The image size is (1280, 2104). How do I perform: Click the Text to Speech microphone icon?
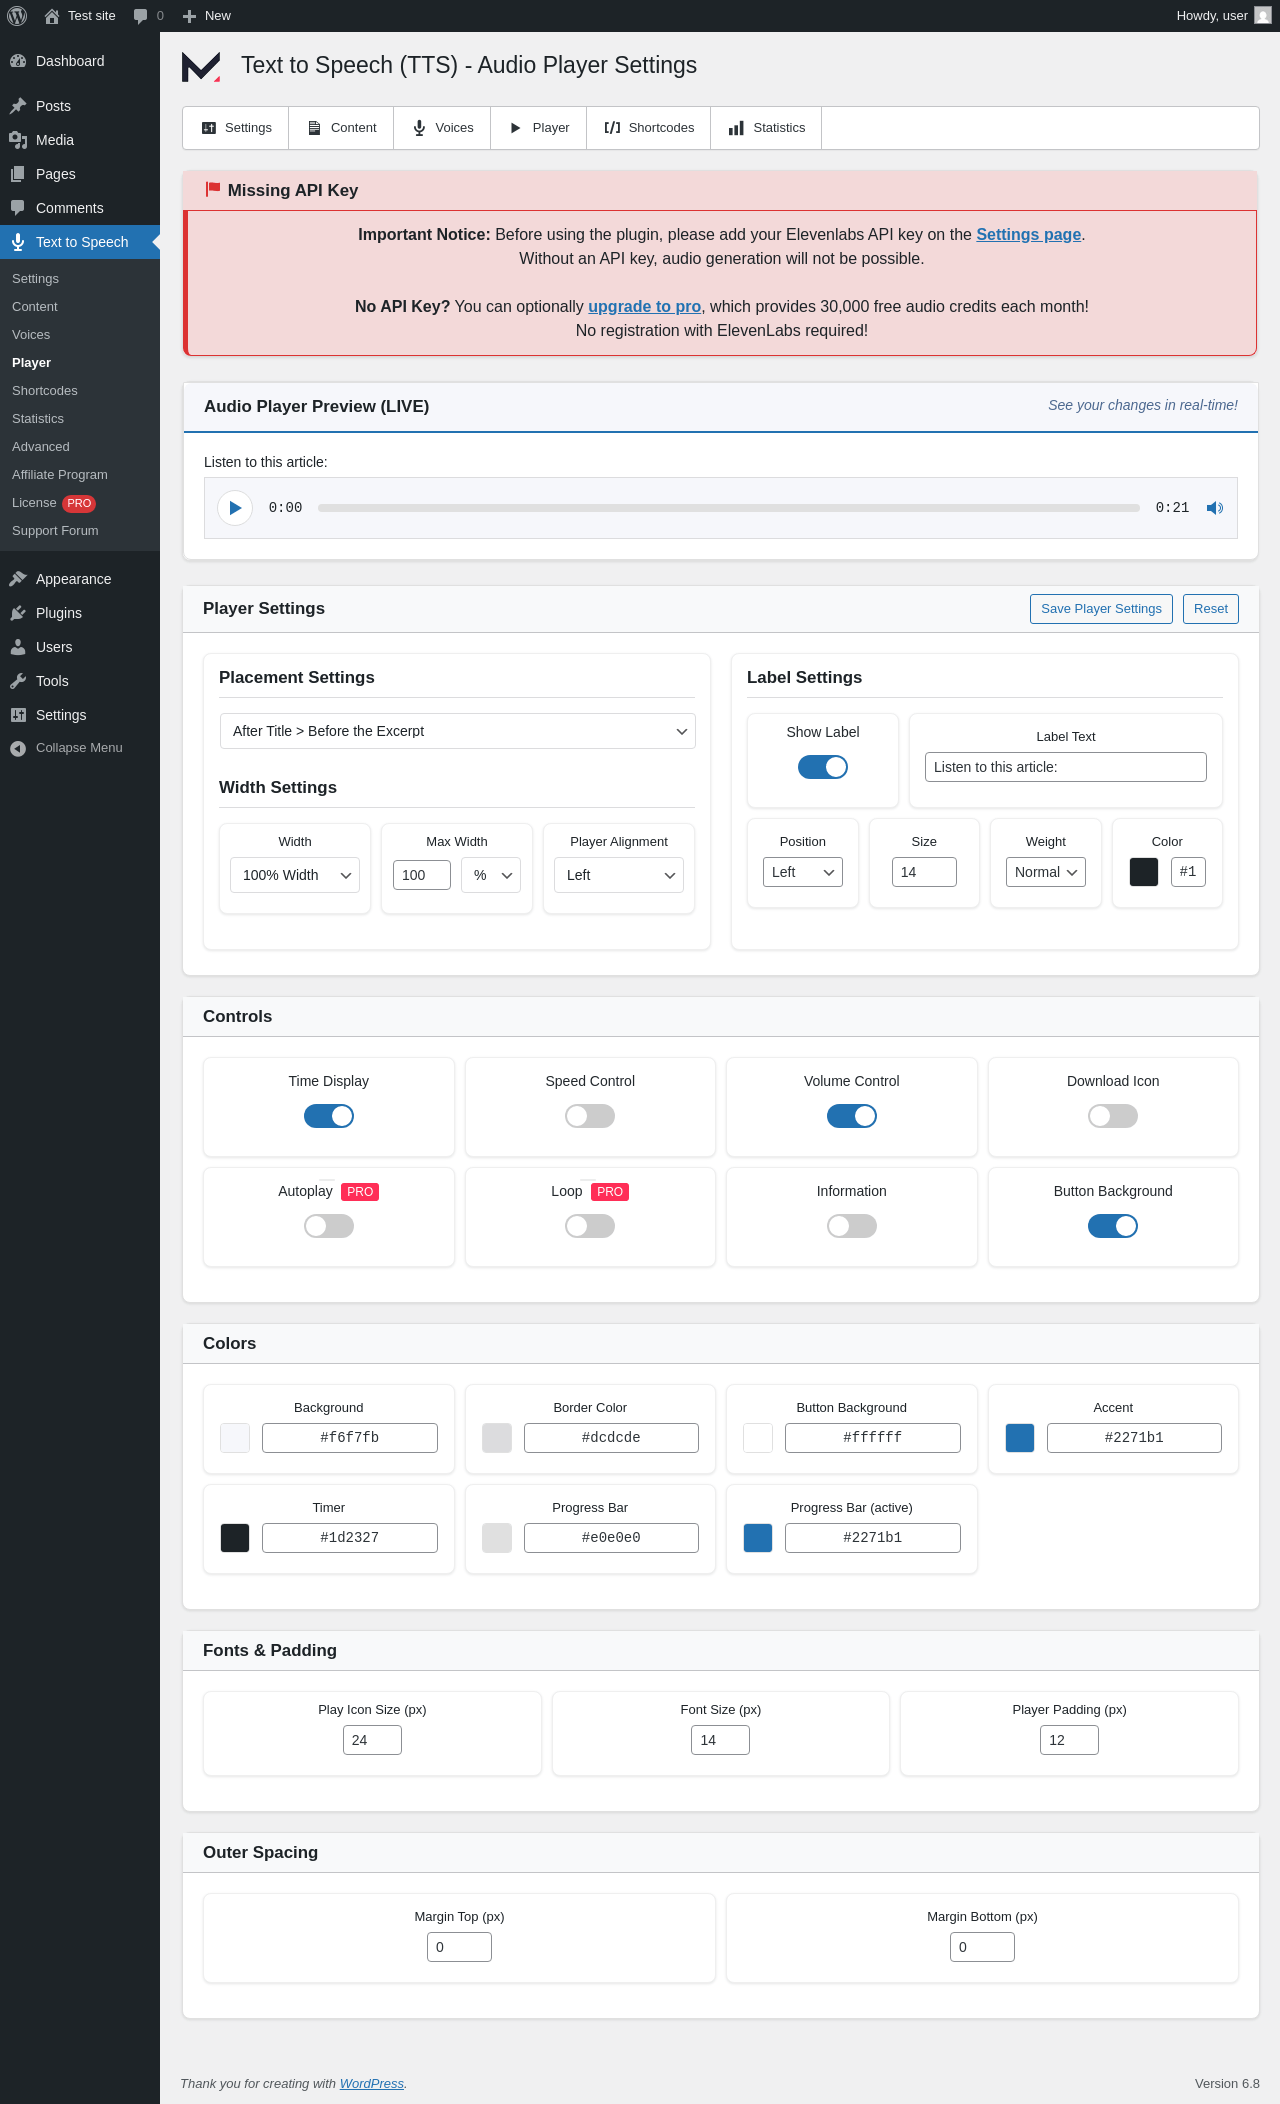point(18,242)
